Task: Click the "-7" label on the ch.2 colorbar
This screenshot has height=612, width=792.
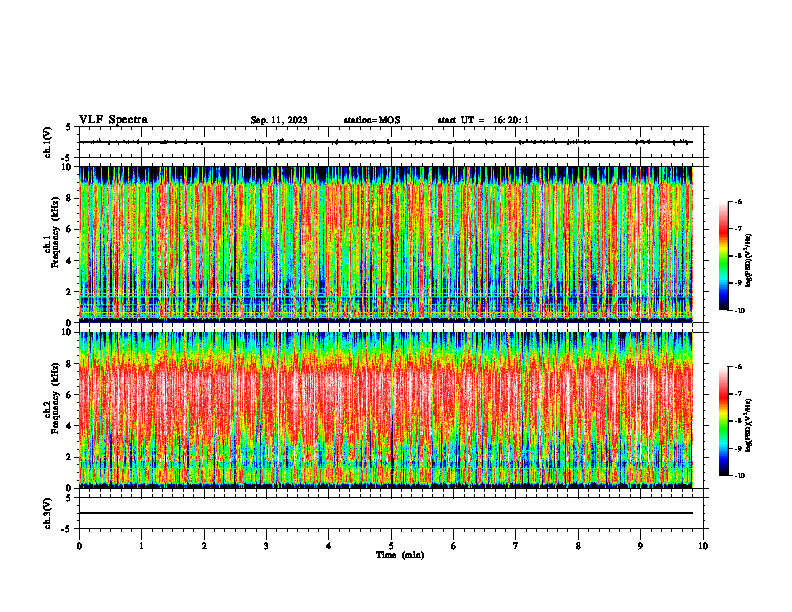Action: coord(738,394)
